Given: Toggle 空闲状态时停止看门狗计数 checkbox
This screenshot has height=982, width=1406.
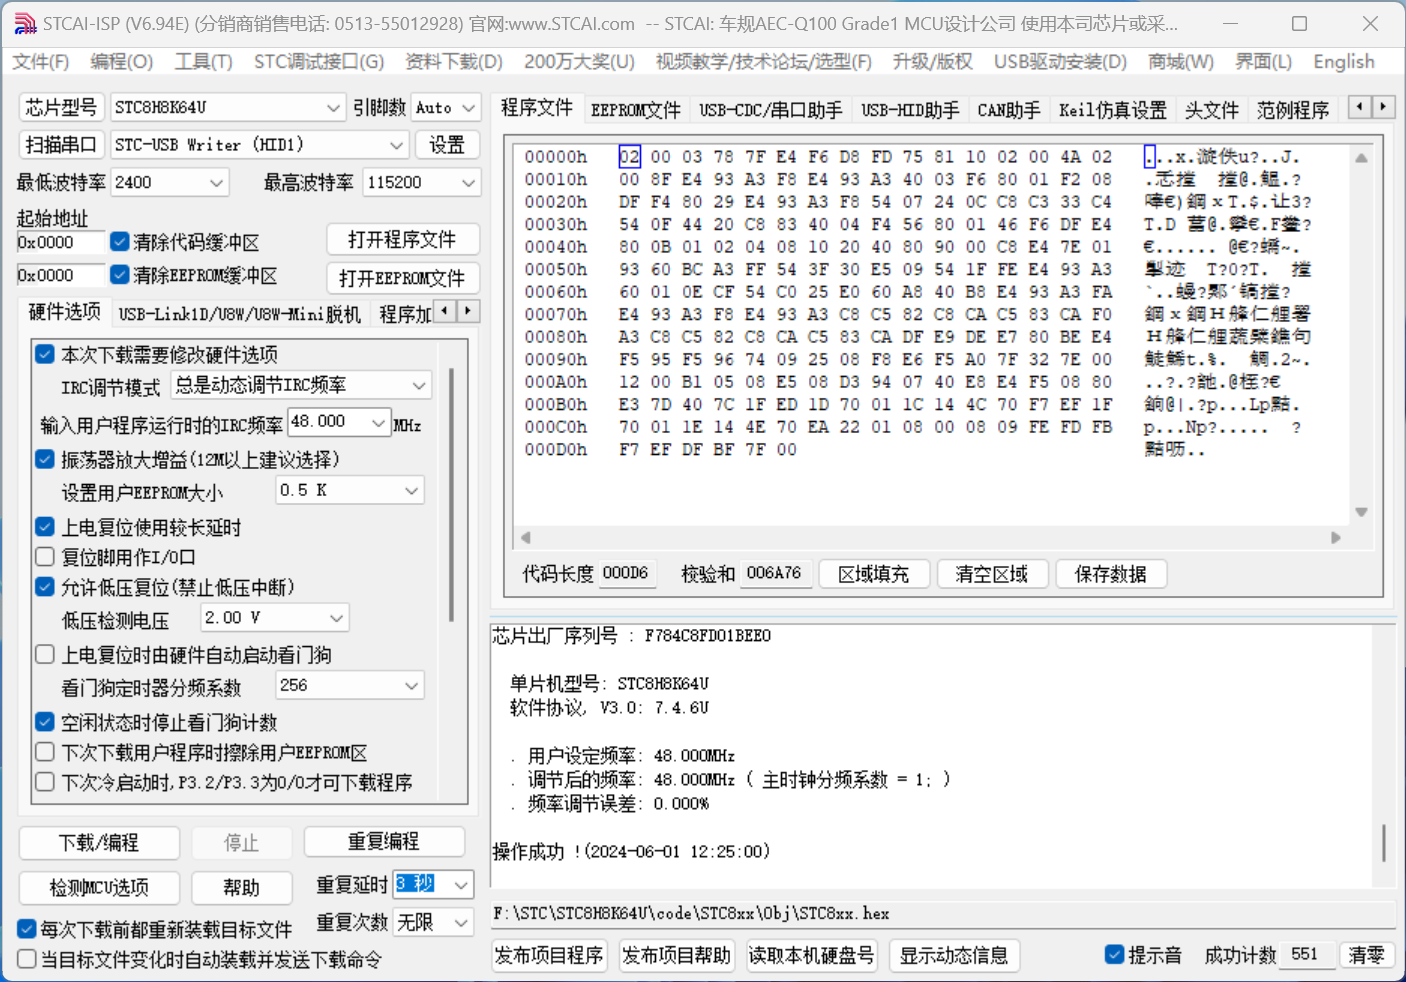Looking at the screenshot, I should pyautogui.click(x=44, y=722).
